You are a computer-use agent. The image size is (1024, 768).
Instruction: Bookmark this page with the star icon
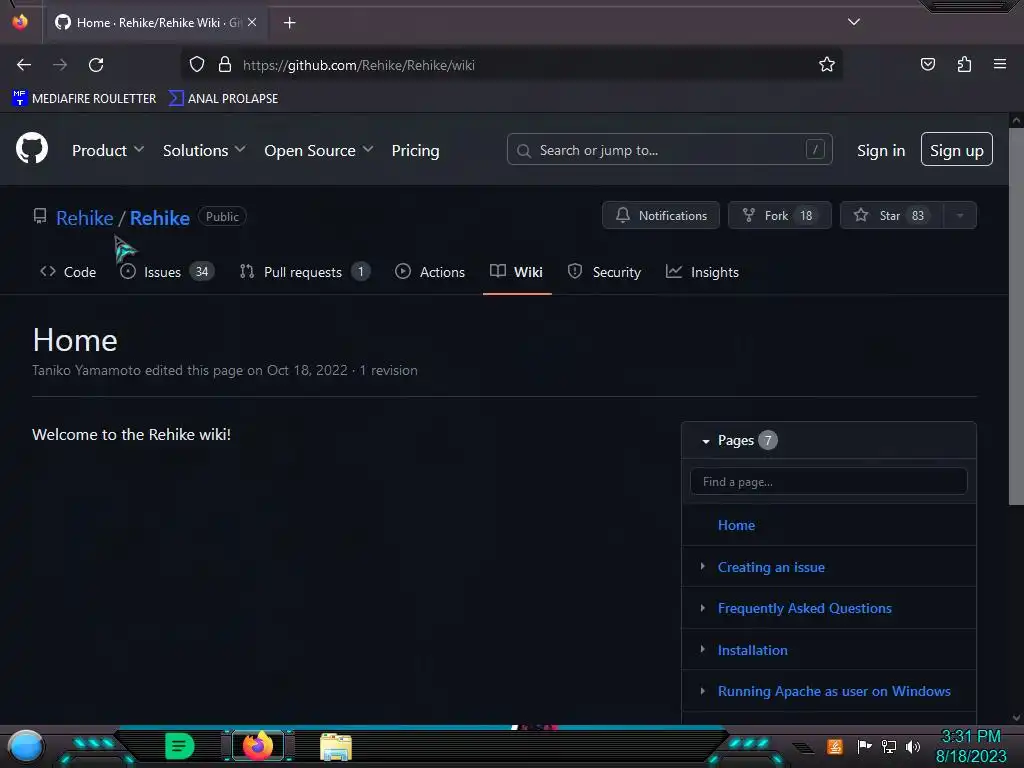827,65
